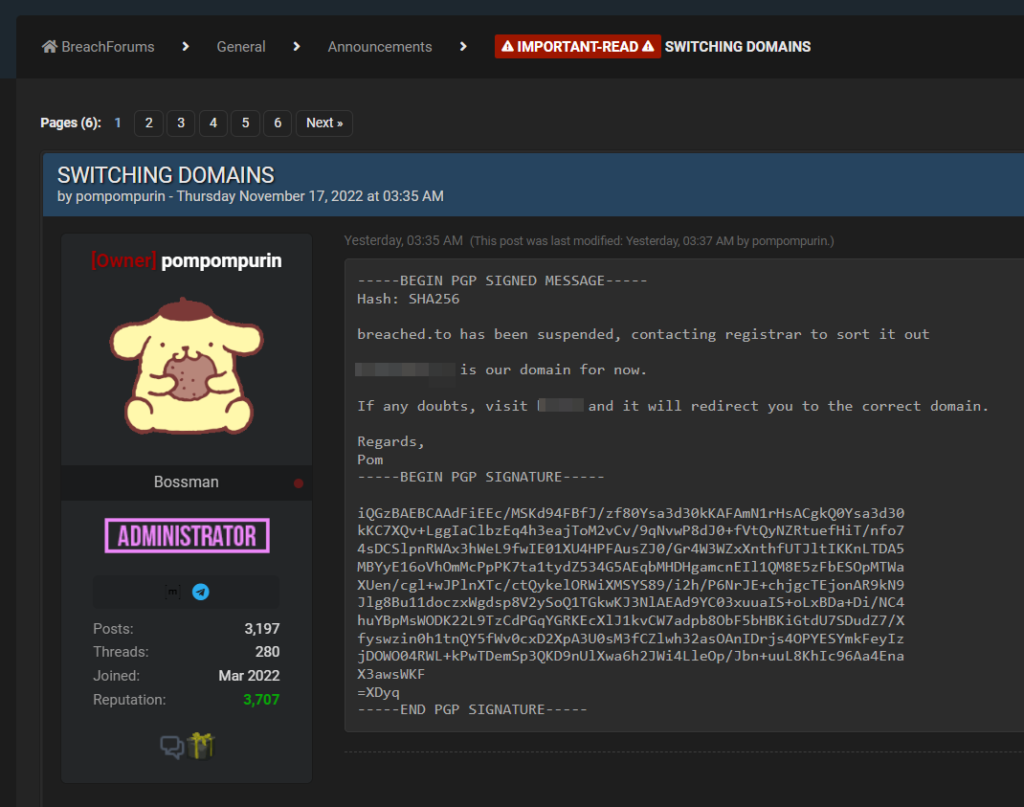Jump to page 3 of thread

click(x=180, y=123)
